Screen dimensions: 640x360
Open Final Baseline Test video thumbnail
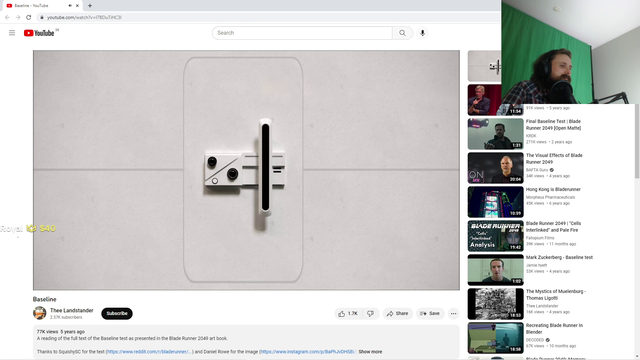pyautogui.click(x=496, y=134)
